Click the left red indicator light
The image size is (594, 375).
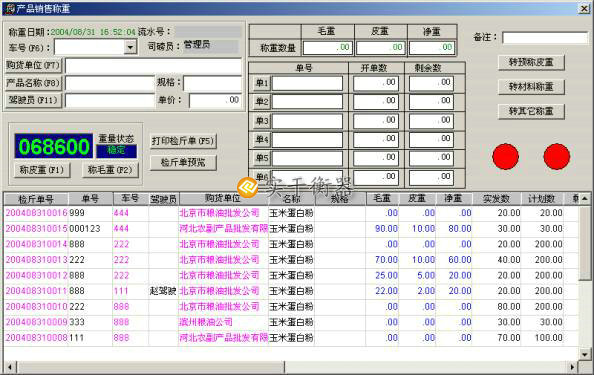click(x=505, y=156)
